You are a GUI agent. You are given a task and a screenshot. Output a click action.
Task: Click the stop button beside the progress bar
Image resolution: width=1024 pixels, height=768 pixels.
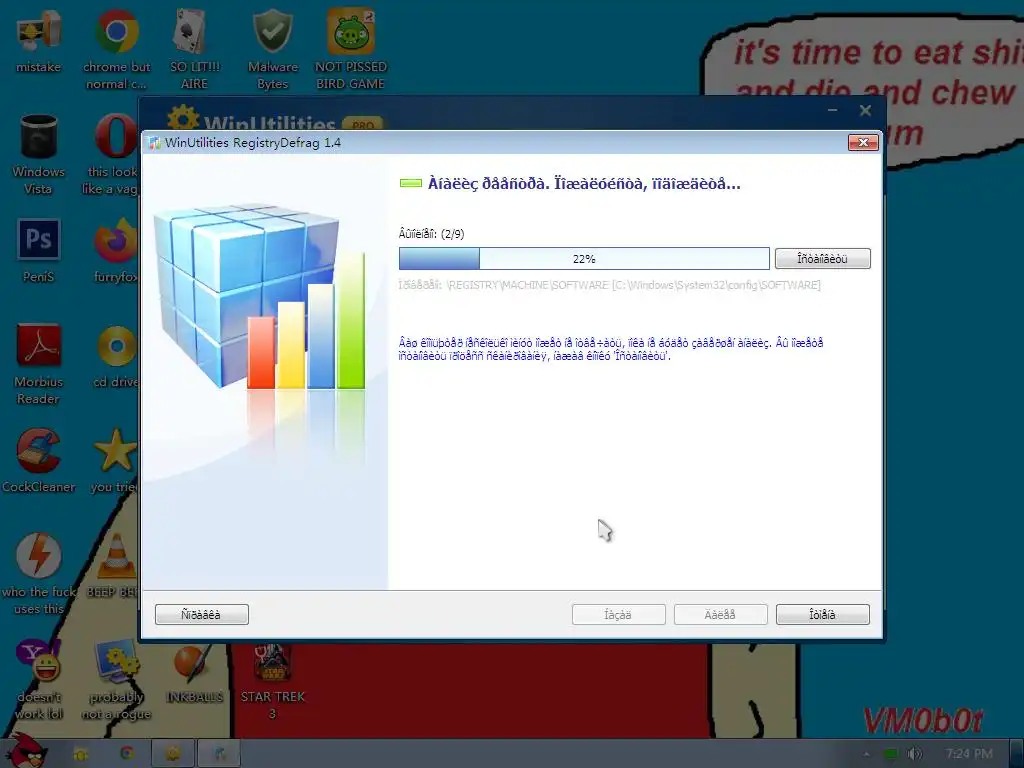[x=822, y=259]
